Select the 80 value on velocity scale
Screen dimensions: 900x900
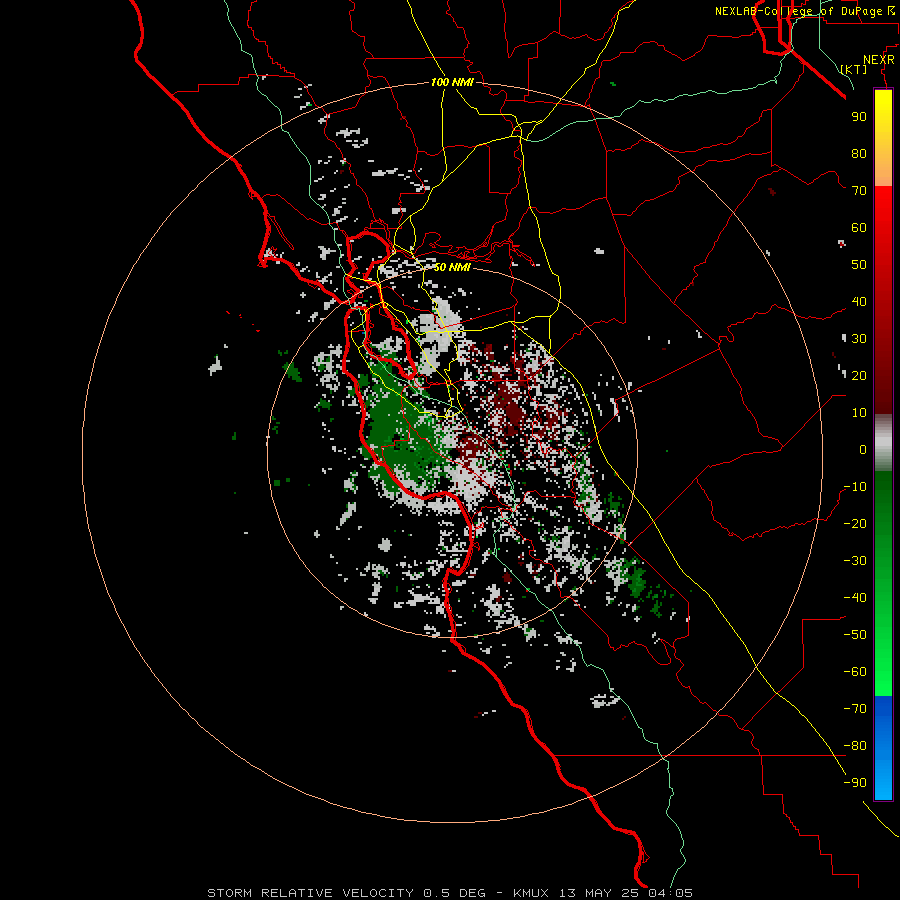pos(859,153)
